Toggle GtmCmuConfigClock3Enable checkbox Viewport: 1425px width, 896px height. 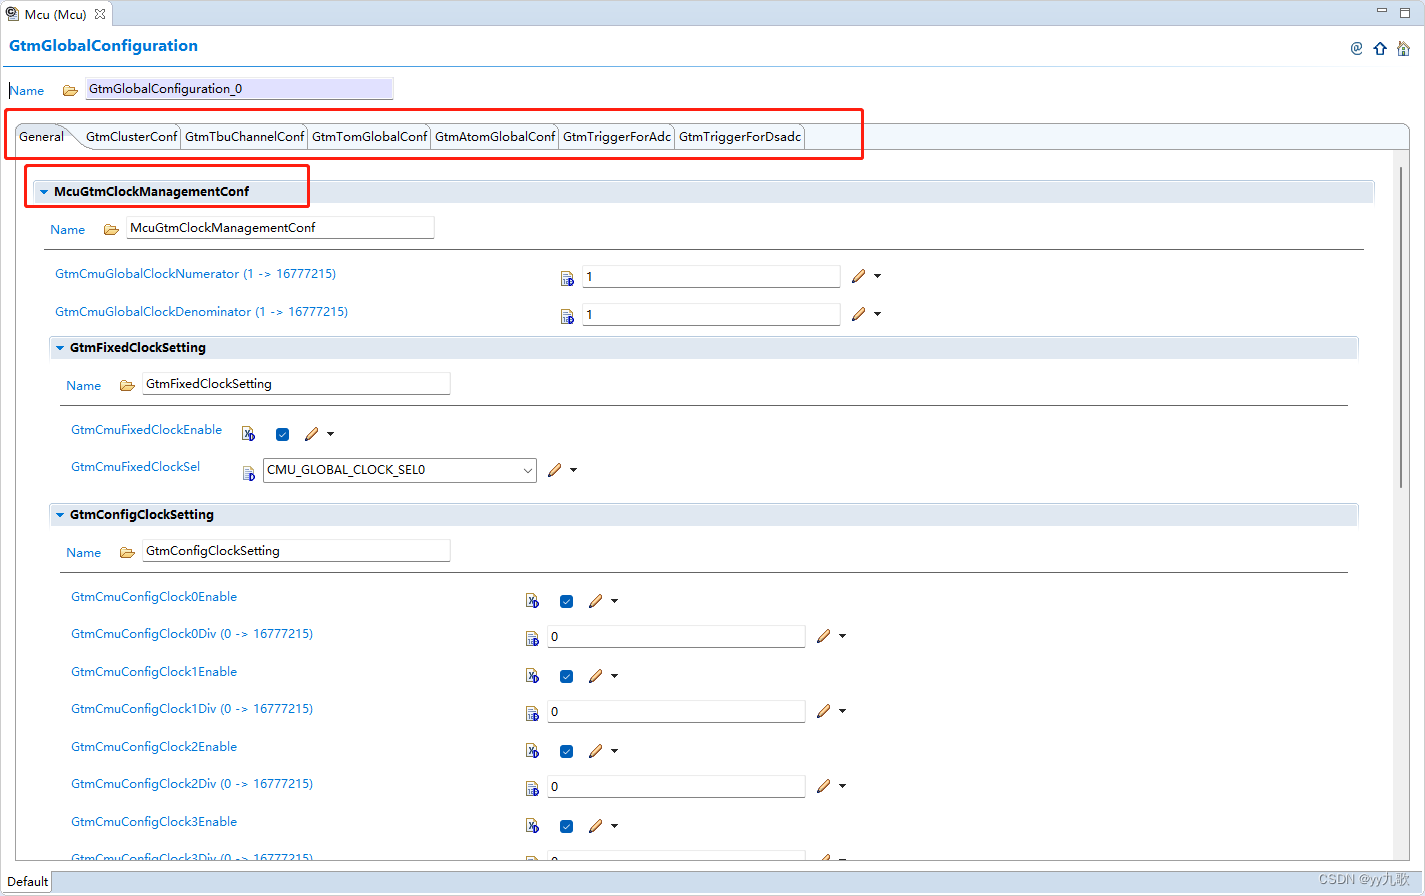click(x=566, y=826)
